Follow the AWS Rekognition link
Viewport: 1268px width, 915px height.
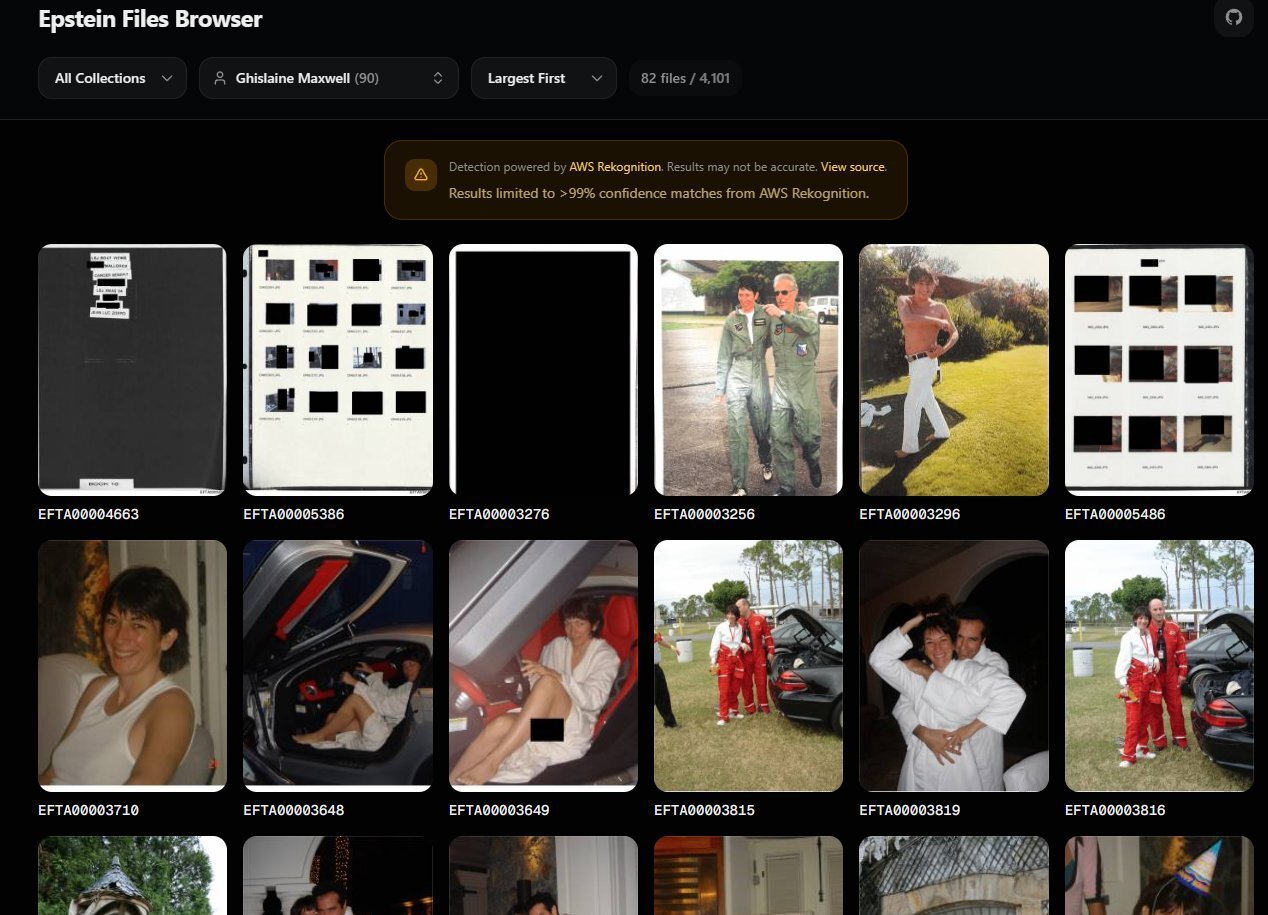coord(615,167)
